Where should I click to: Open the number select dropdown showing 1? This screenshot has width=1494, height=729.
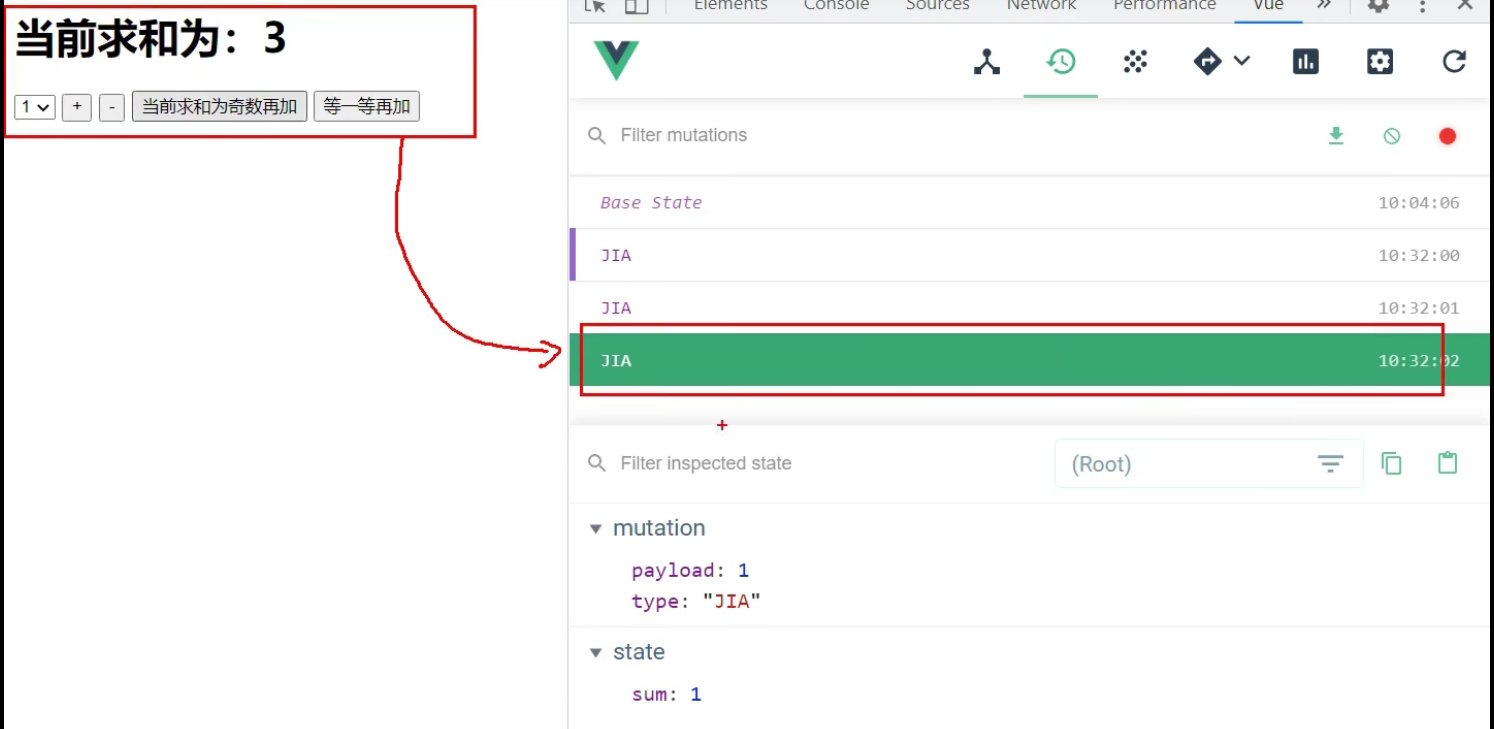(35, 107)
